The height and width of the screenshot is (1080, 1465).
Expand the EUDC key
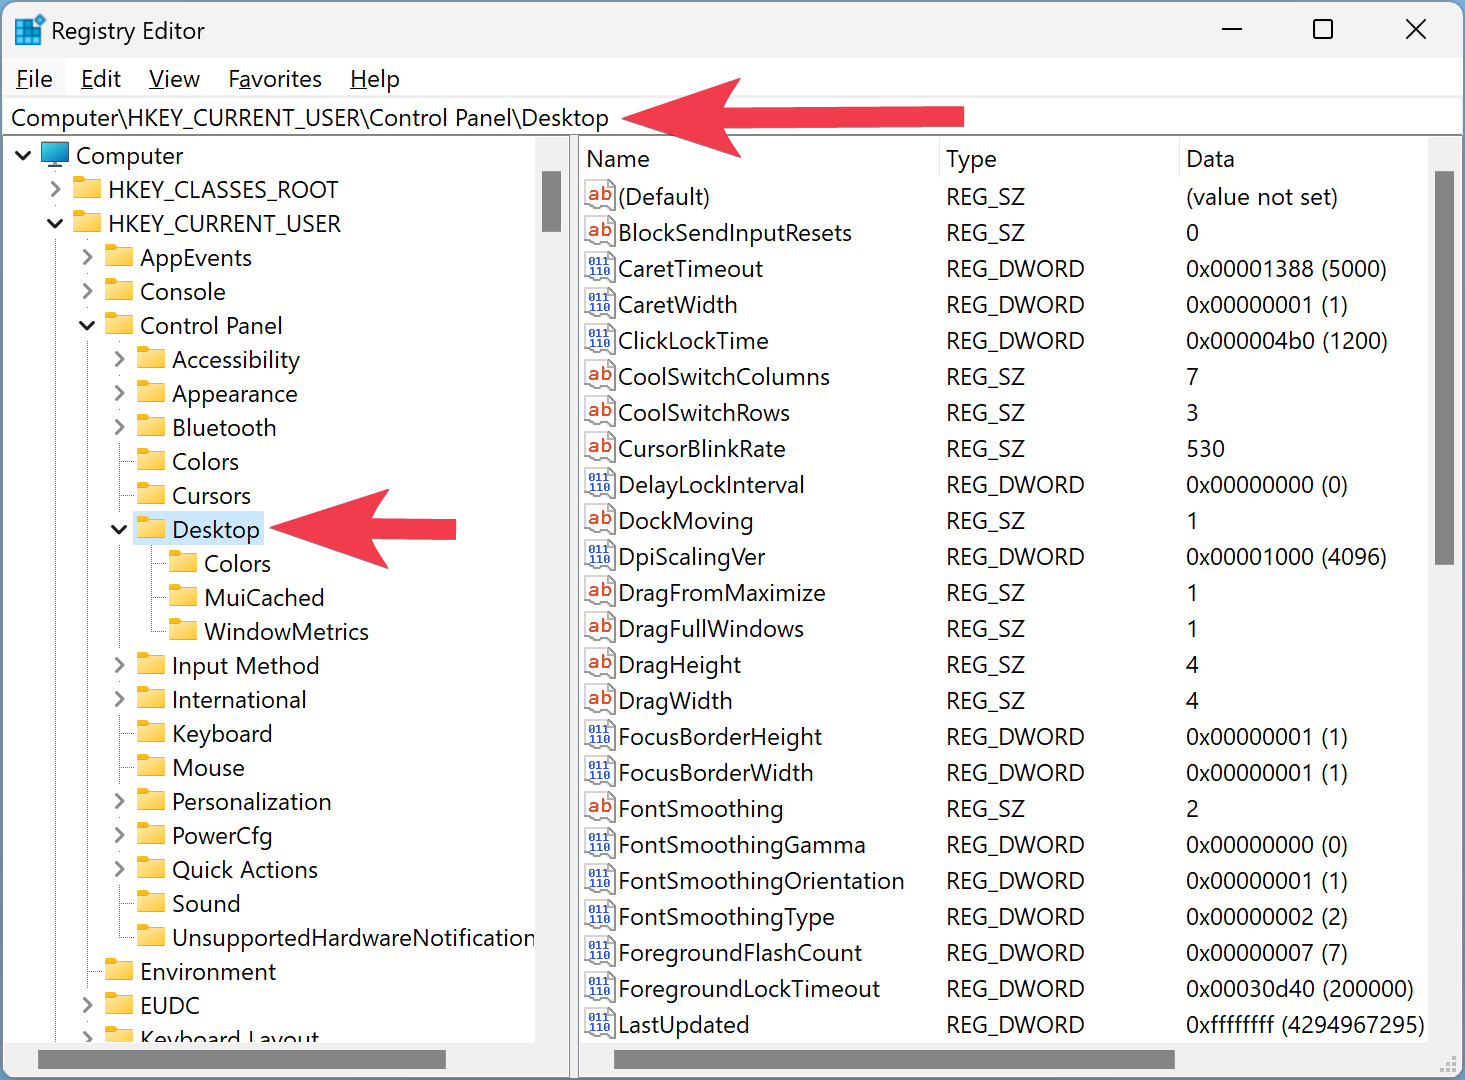pyautogui.click(x=87, y=1005)
